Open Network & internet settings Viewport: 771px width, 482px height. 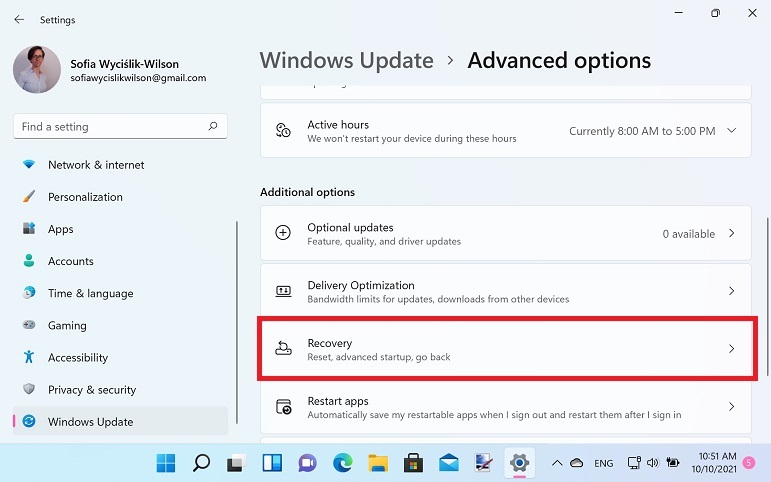[x=120, y=165]
